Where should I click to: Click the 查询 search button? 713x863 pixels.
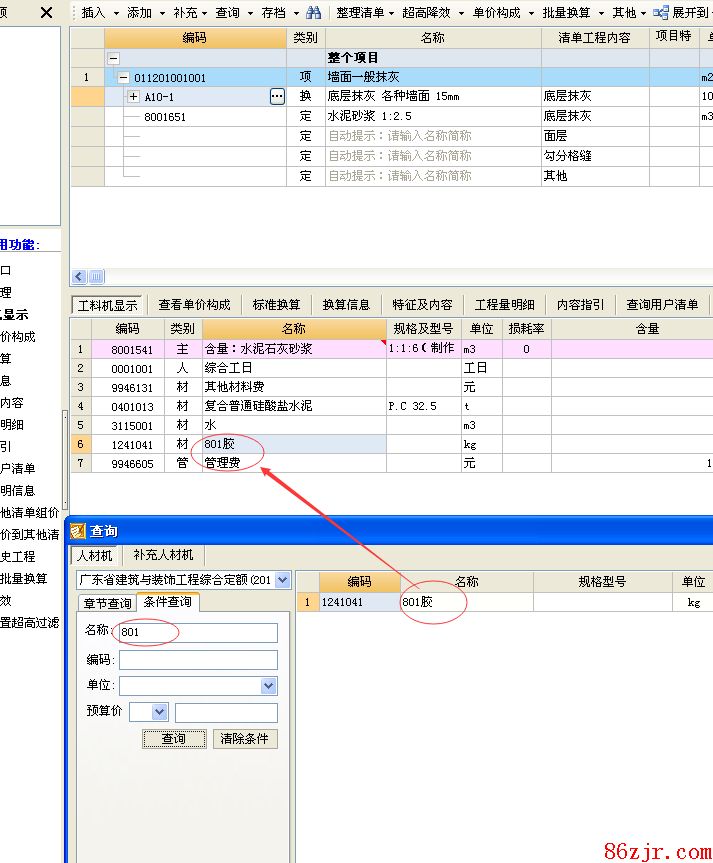[173, 739]
